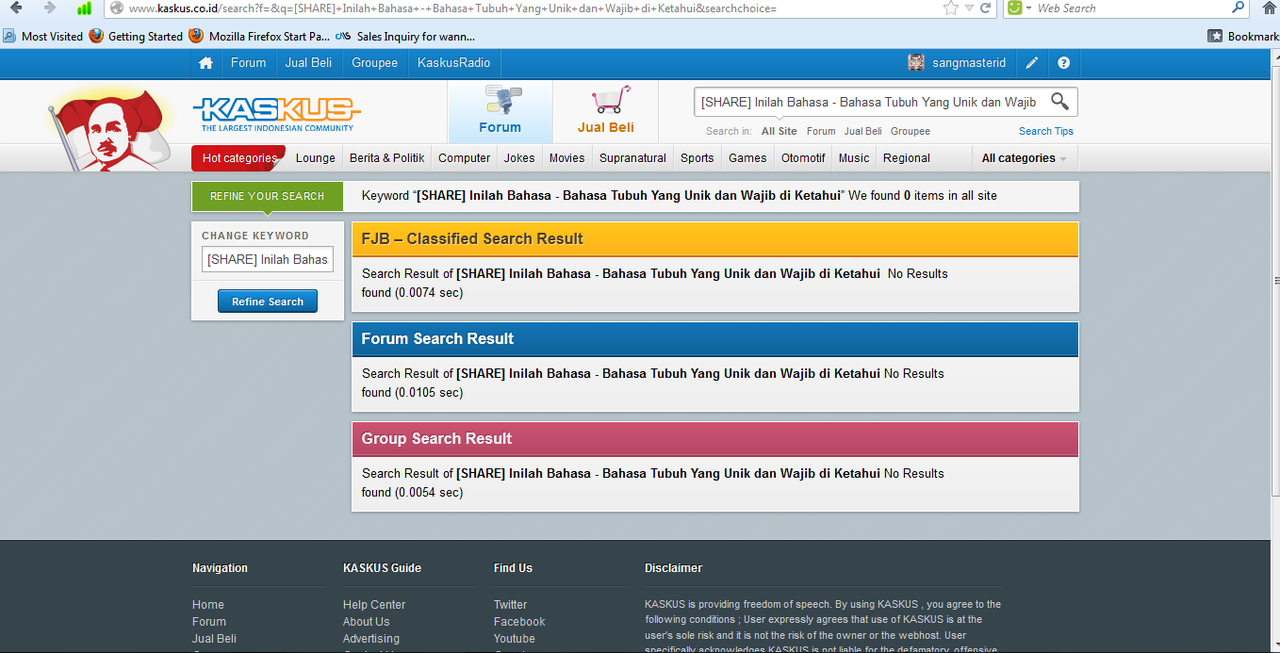
Task: Click the KASKUS logo
Action: [x=277, y=113]
